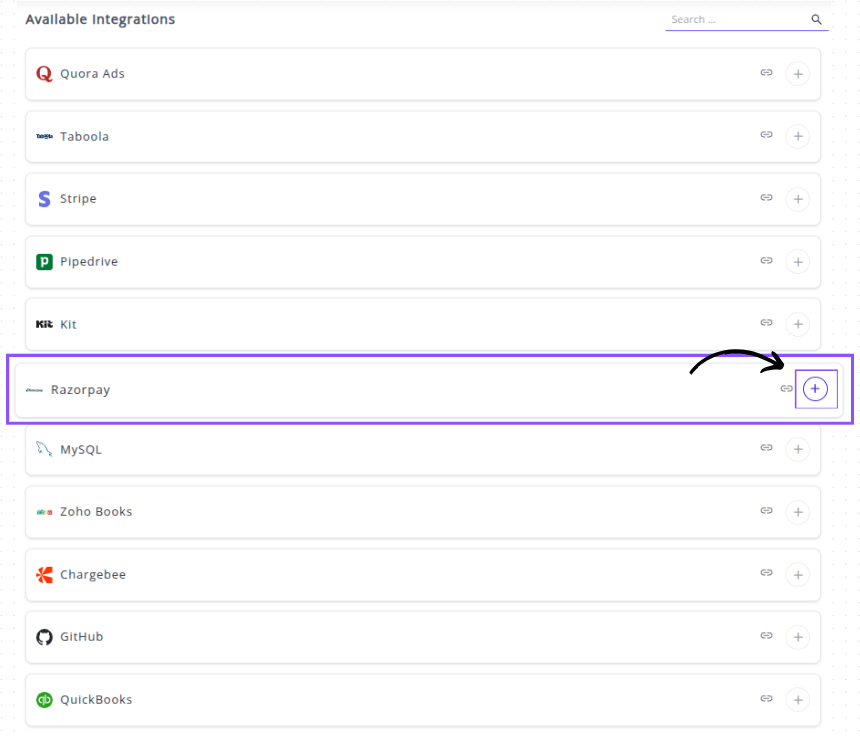Click the Zoho Books logo
Image resolution: width=860 pixels, height=736 pixels.
pyautogui.click(x=44, y=512)
